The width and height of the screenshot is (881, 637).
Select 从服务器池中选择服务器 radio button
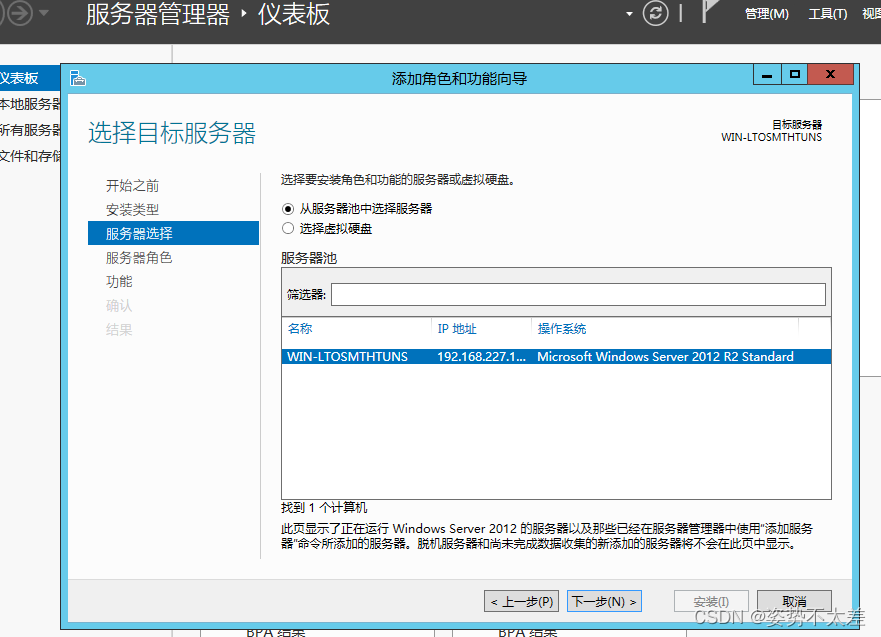288,209
